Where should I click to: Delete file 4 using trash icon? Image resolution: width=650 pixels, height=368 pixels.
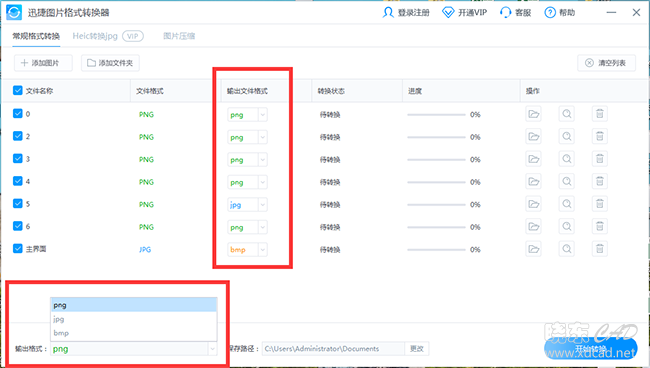(599, 182)
